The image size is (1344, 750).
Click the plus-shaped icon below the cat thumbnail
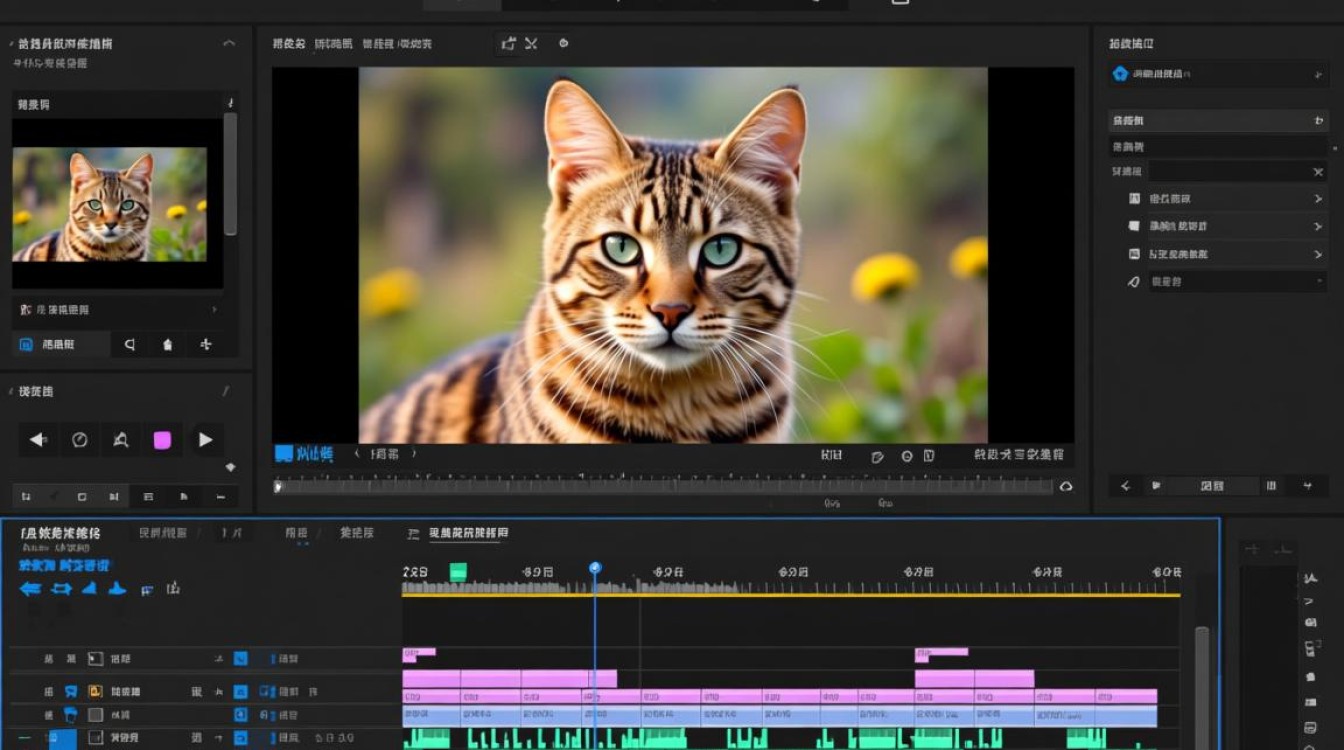tap(206, 345)
